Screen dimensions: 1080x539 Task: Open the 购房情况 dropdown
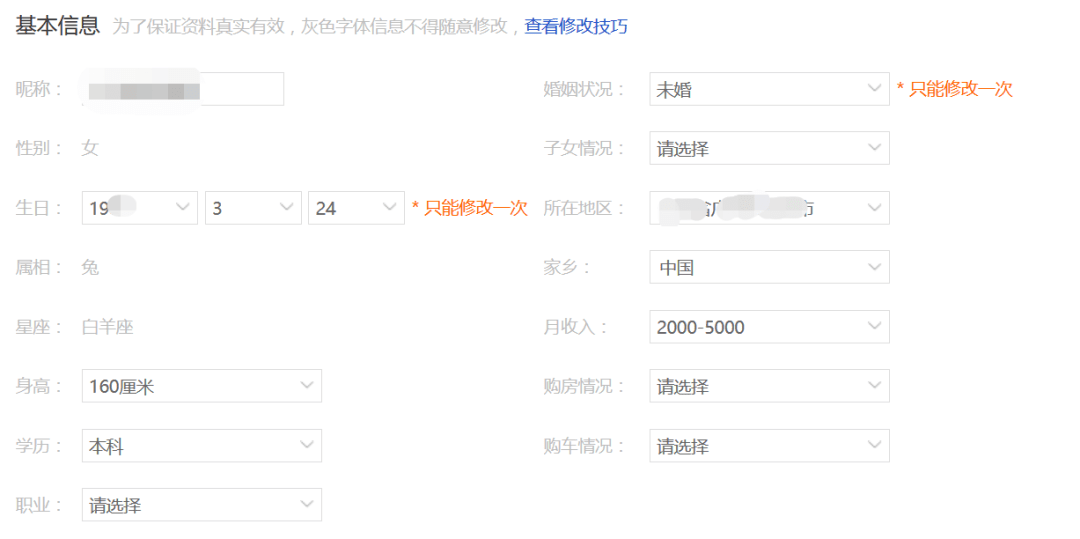769,386
